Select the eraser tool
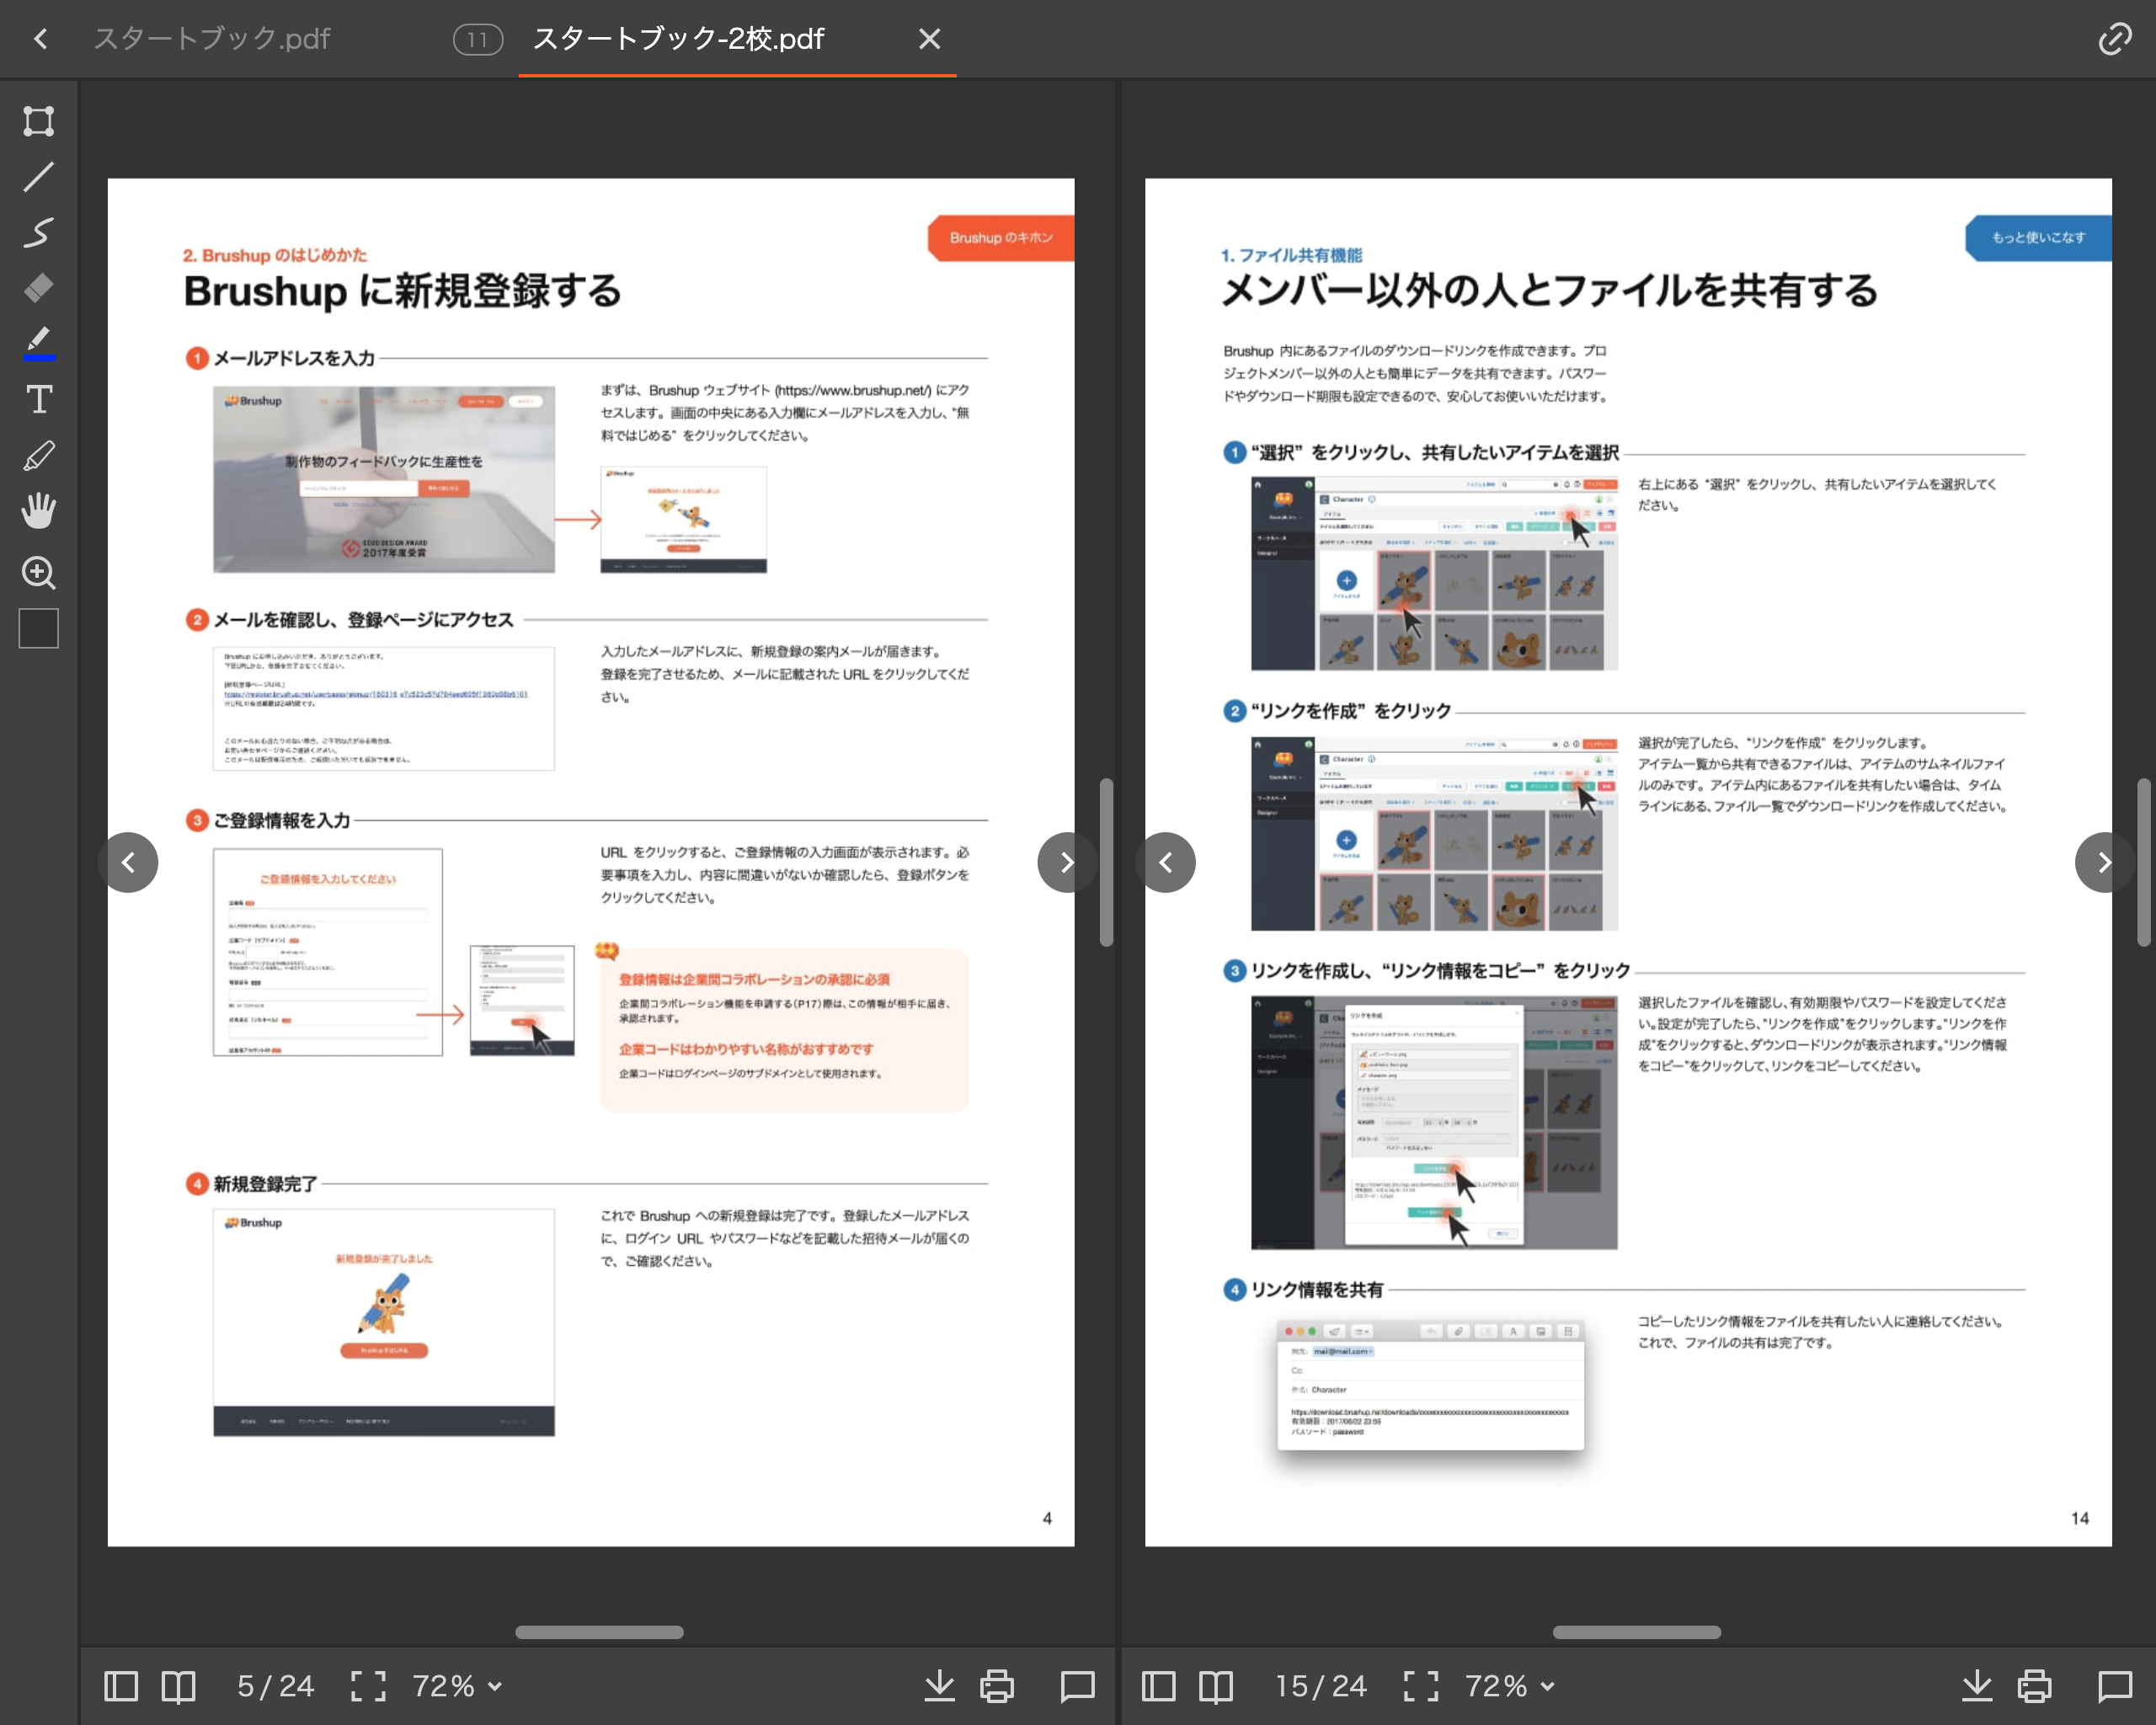The width and height of the screenshot is (2156, 1725). coord(38,288)
